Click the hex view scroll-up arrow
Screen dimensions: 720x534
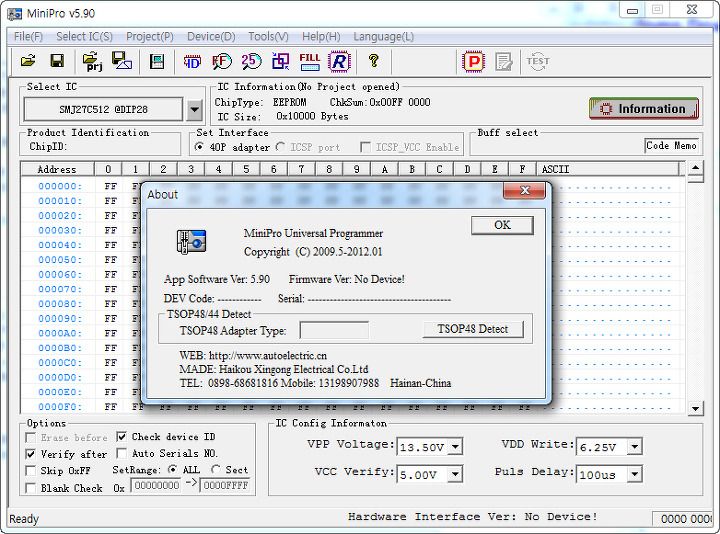[x=696, y=168]
